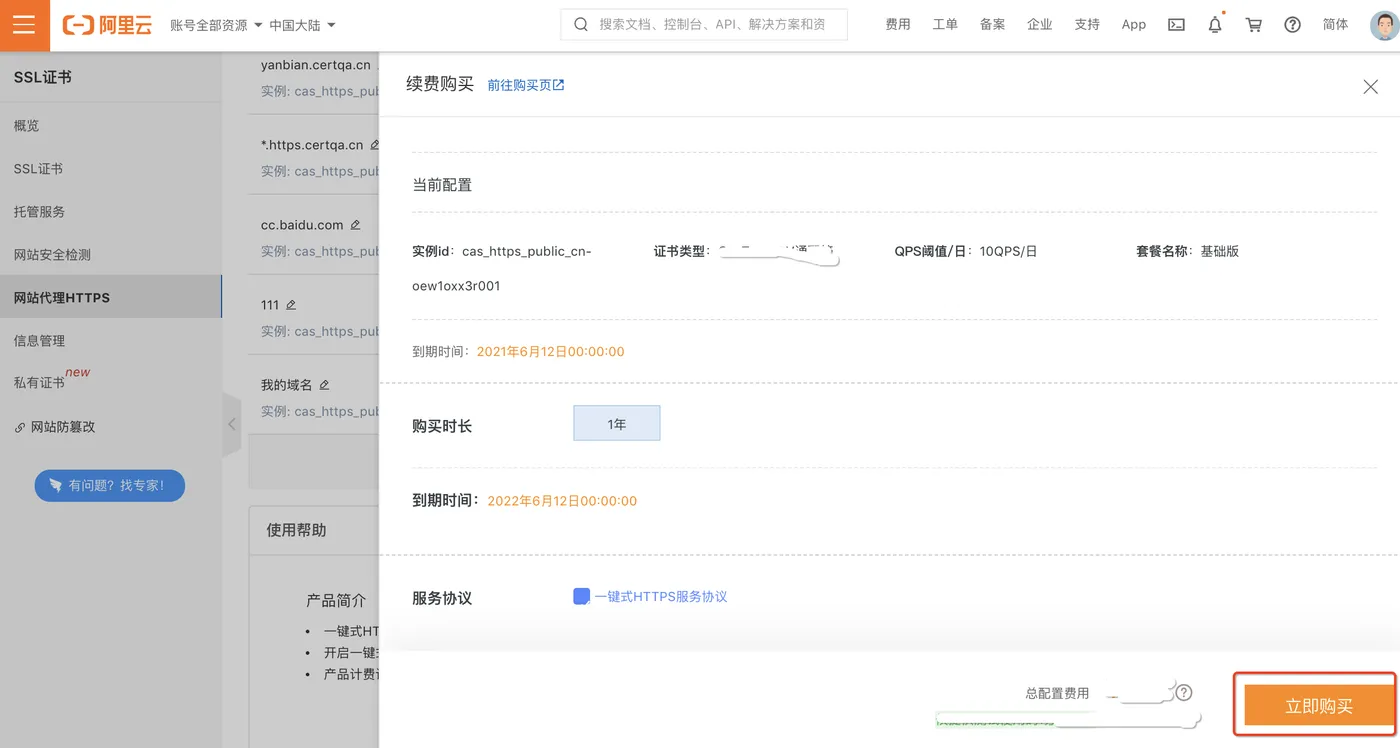Expand the 中国大陆 region dropdown

[x=304, y=25]
